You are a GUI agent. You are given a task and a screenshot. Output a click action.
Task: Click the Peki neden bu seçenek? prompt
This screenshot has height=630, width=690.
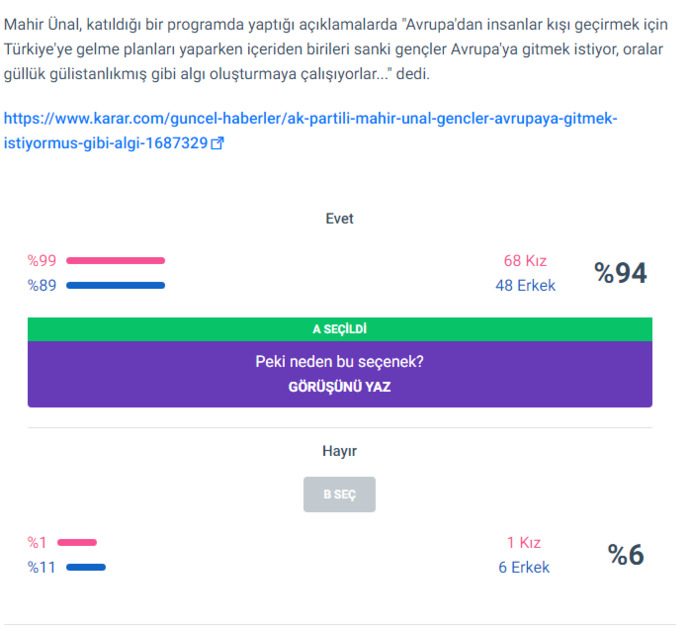coord(339,362)
